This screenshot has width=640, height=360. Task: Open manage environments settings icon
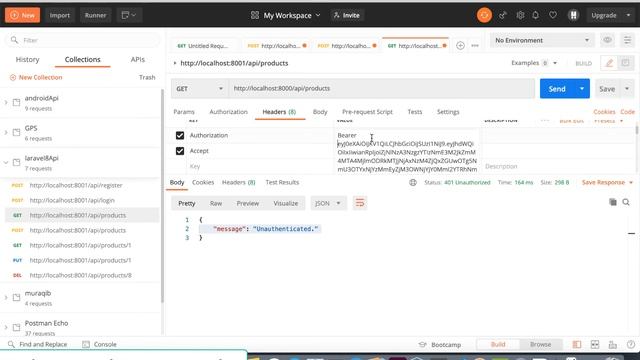pos(627,40)
